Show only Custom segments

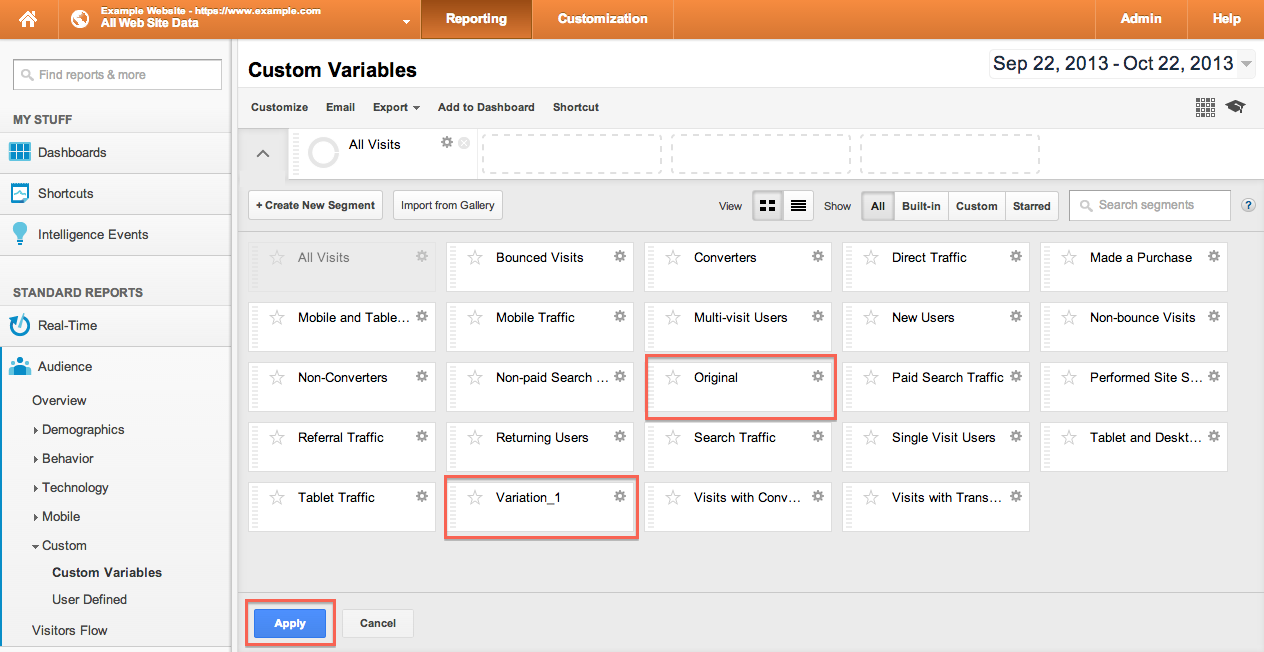(976, 206)
